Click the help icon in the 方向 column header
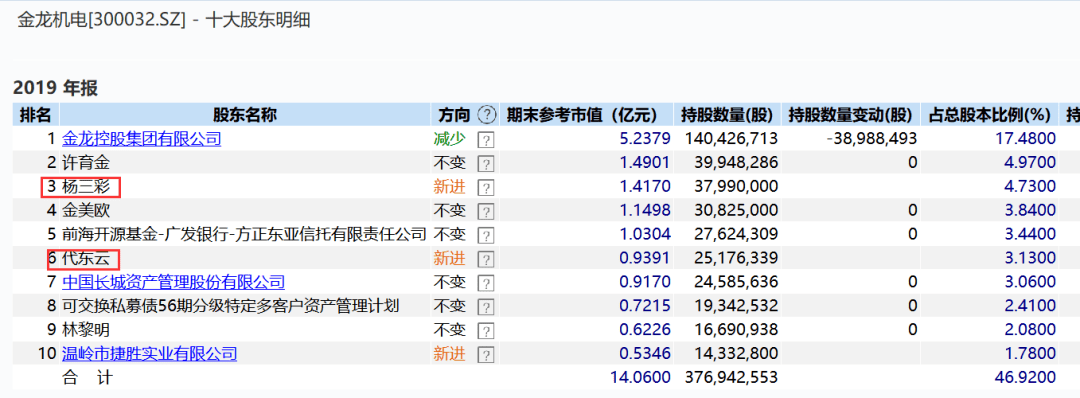The image size is (1080, 398). pyautogui.click(x=487, y=114)
